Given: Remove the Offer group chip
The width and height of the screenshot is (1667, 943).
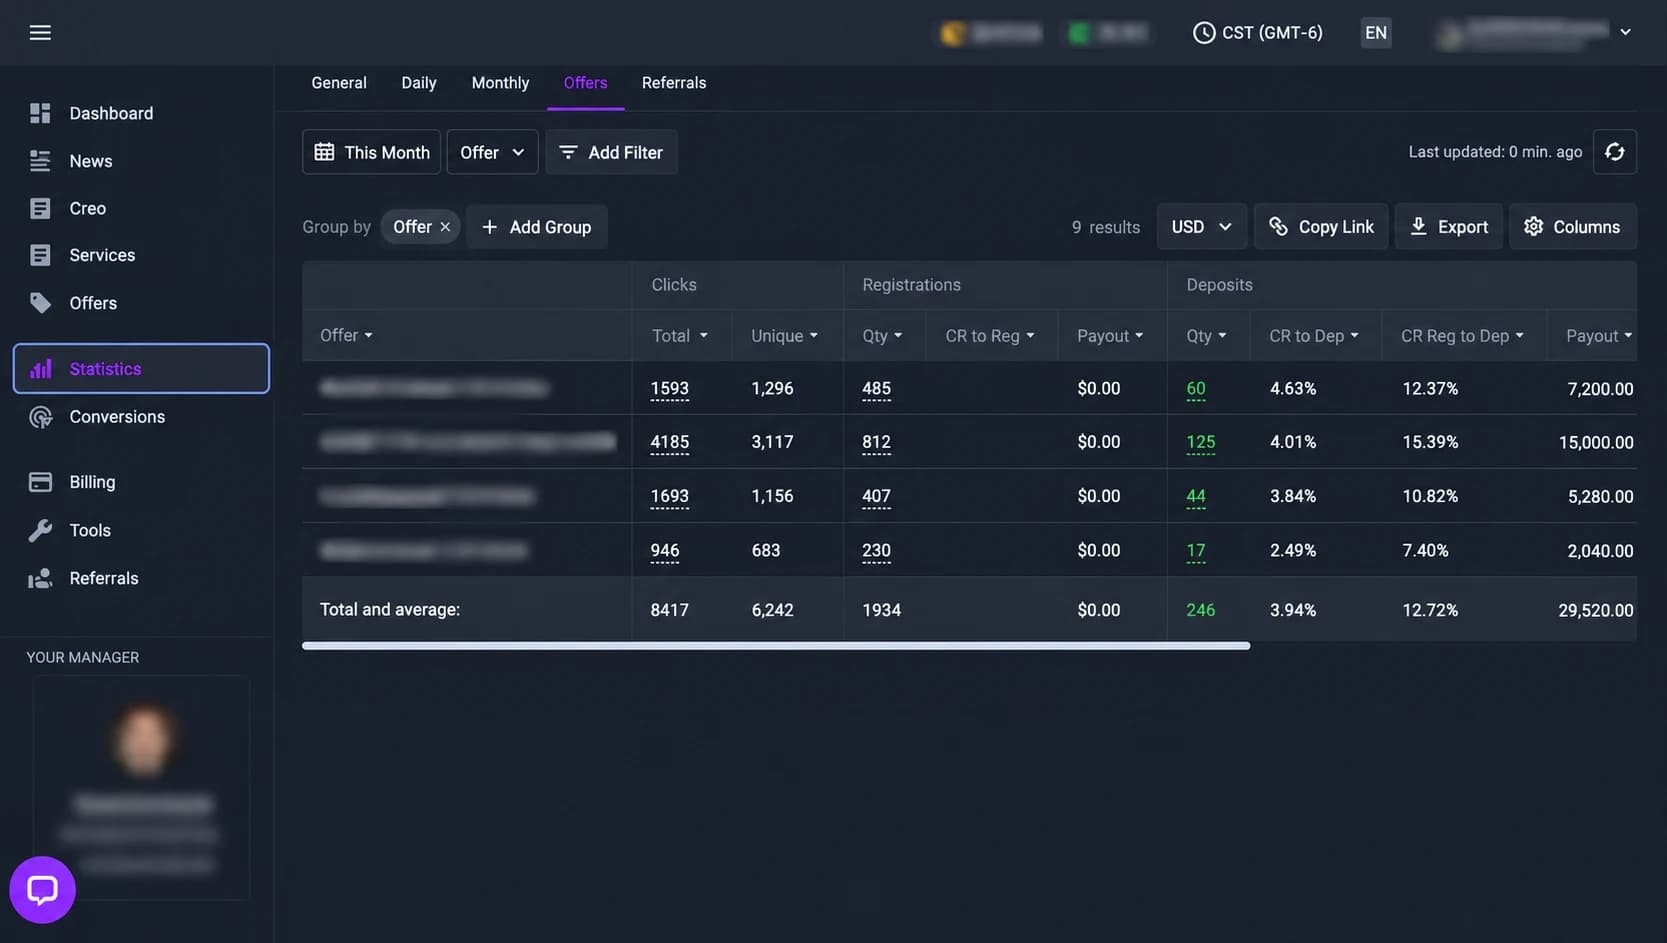Looking at the screenshot, I should coord(445,227).
